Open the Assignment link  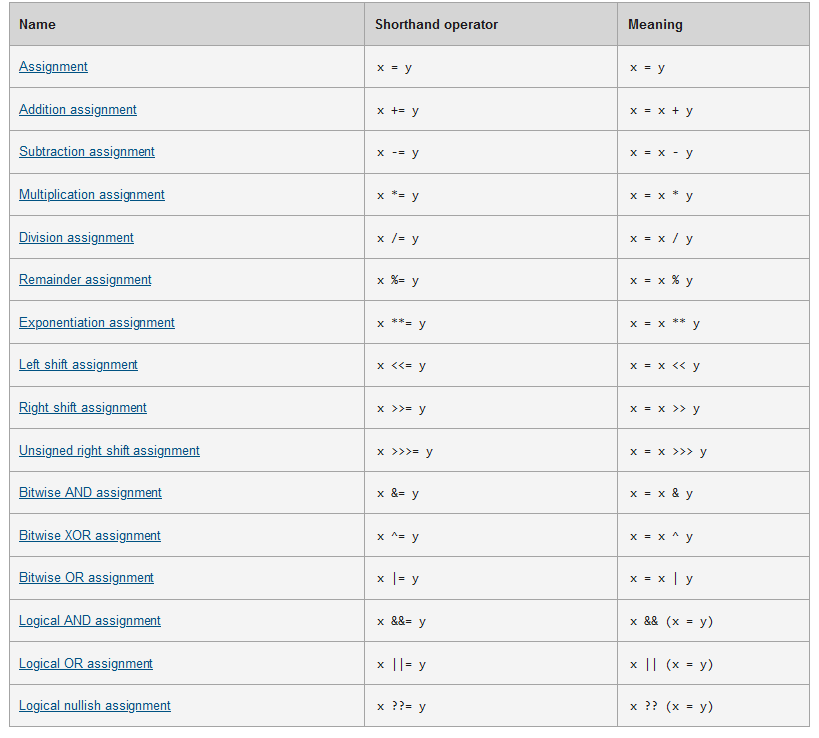[53, 67]
